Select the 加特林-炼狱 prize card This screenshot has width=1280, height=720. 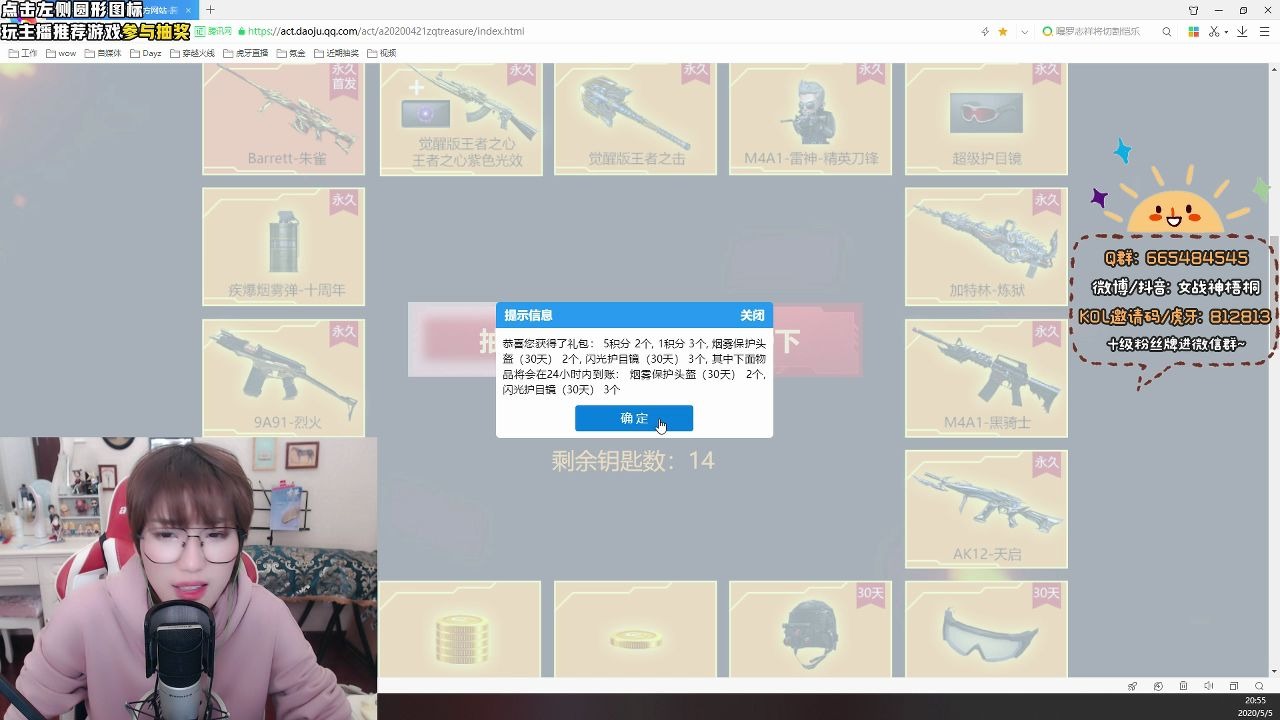click(986, 246)
